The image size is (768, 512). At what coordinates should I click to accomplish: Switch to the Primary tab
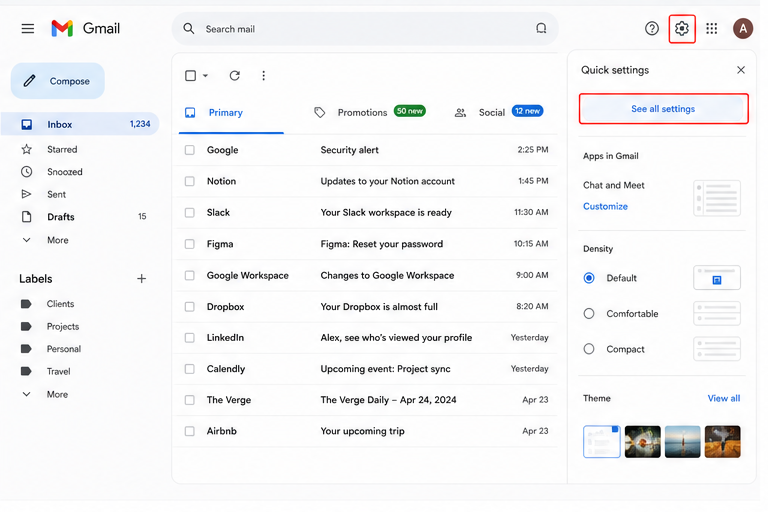(x=231, y=113)
